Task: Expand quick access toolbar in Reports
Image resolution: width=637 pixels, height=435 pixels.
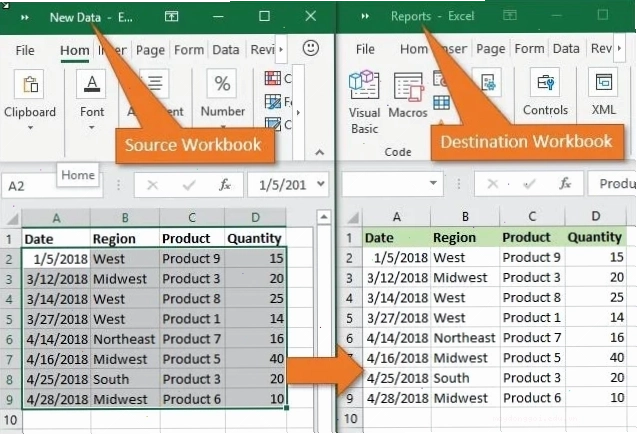Action: (x=365, y=16)
